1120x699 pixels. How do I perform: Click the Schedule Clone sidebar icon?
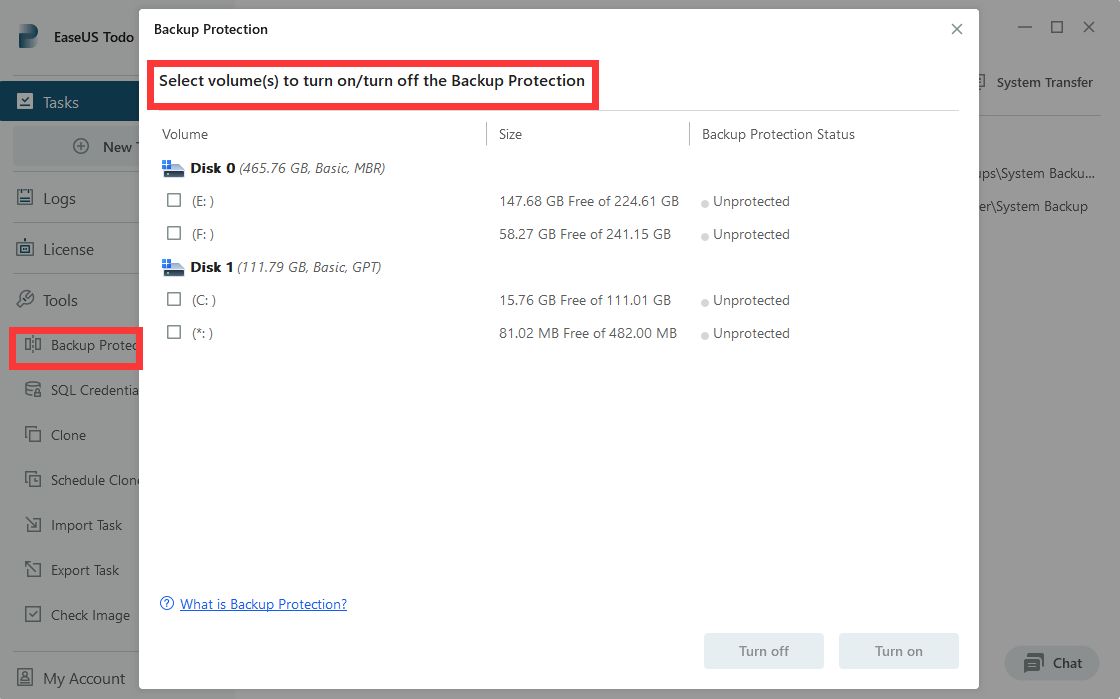pyautogui.click(x=33, y=480)
